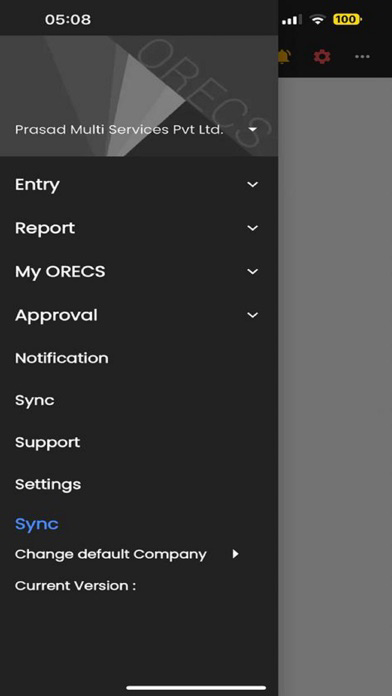Tap the white Sync menu item
The width and height of the screenshot is (392, 696).
coord(35,400)
